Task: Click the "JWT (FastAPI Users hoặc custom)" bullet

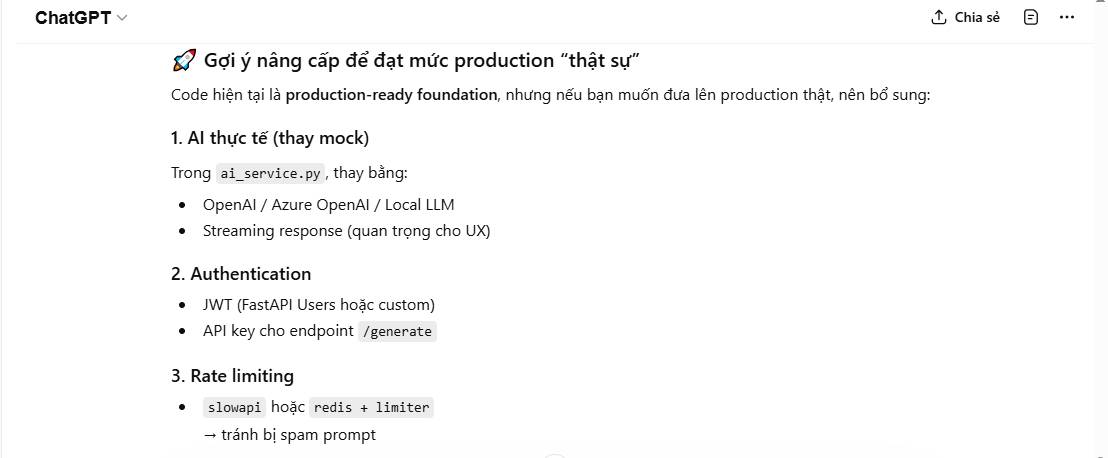Action: (x=318, y=305)
